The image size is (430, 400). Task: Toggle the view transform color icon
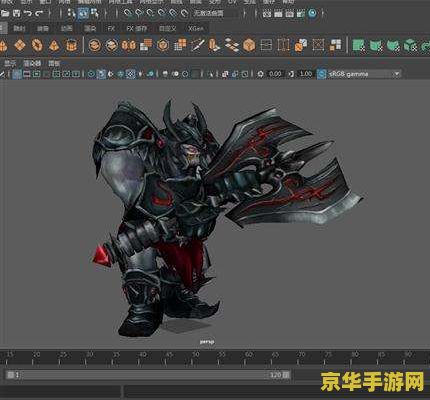pos(321,74)
